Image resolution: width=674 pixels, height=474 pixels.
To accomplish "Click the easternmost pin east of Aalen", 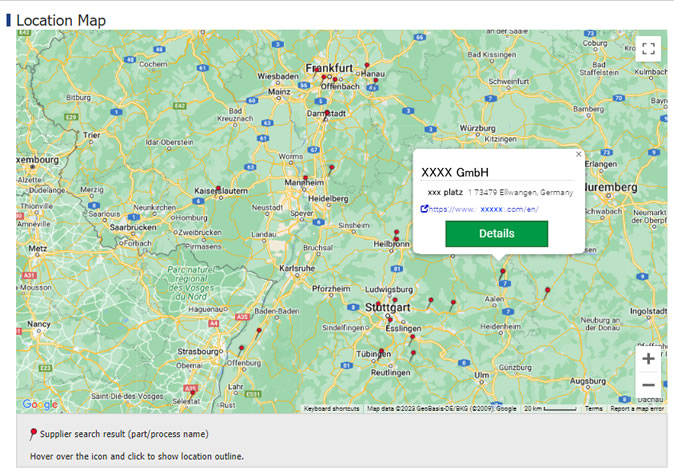I will click(548, 291).
